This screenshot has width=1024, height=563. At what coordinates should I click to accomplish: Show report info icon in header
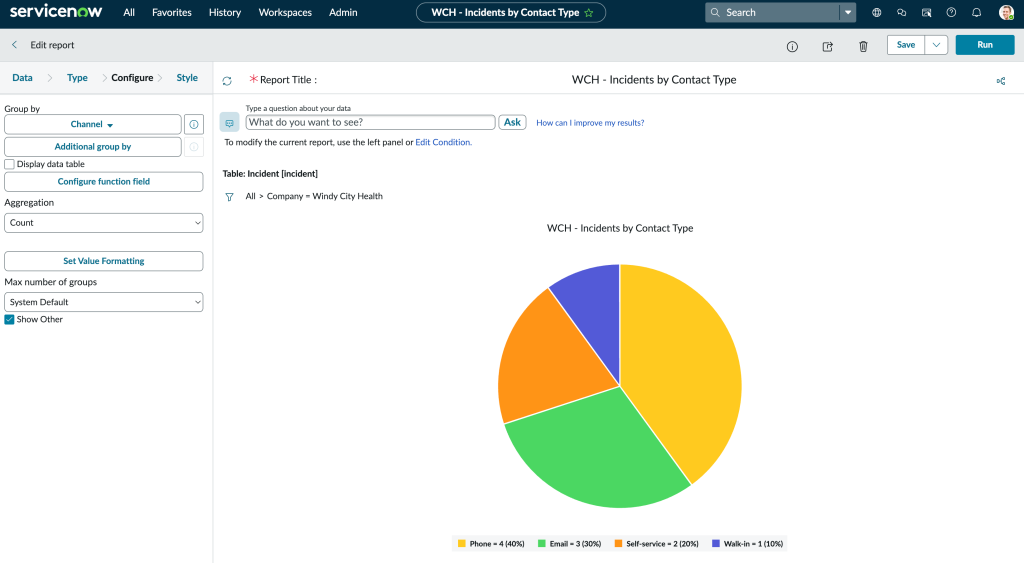(792, 46)
